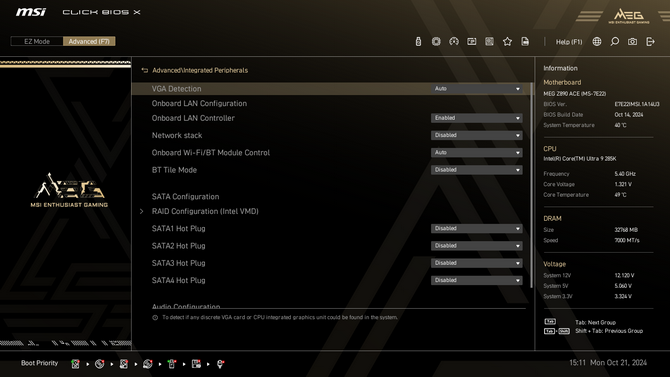This screenshot has height=377, width=670.
Task: Open the Onboard LAN Controller dropdown
Action: (476, 118)
